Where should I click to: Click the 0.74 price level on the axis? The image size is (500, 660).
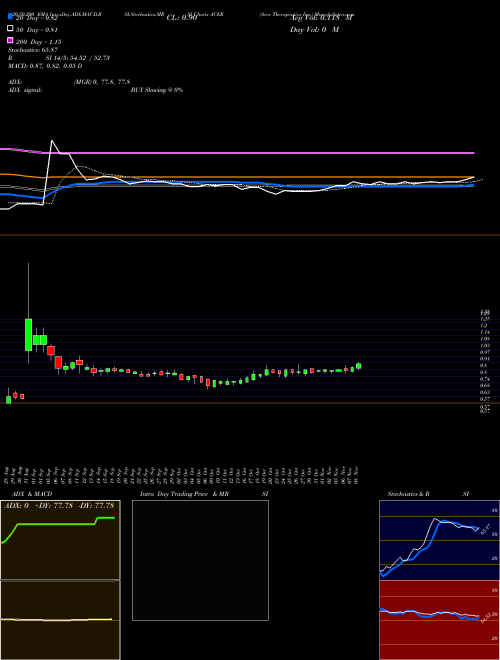[x=484, y=379]
